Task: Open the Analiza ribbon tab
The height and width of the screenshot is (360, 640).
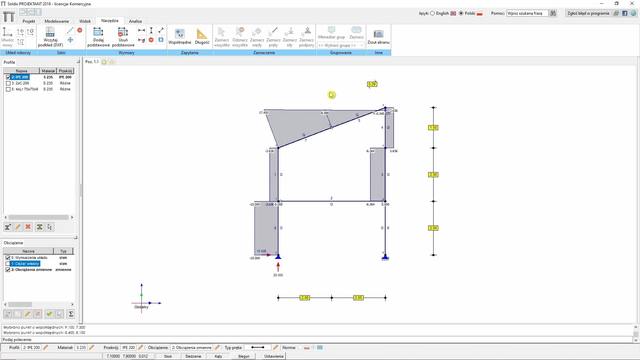Action: click(x=136, y=21)
